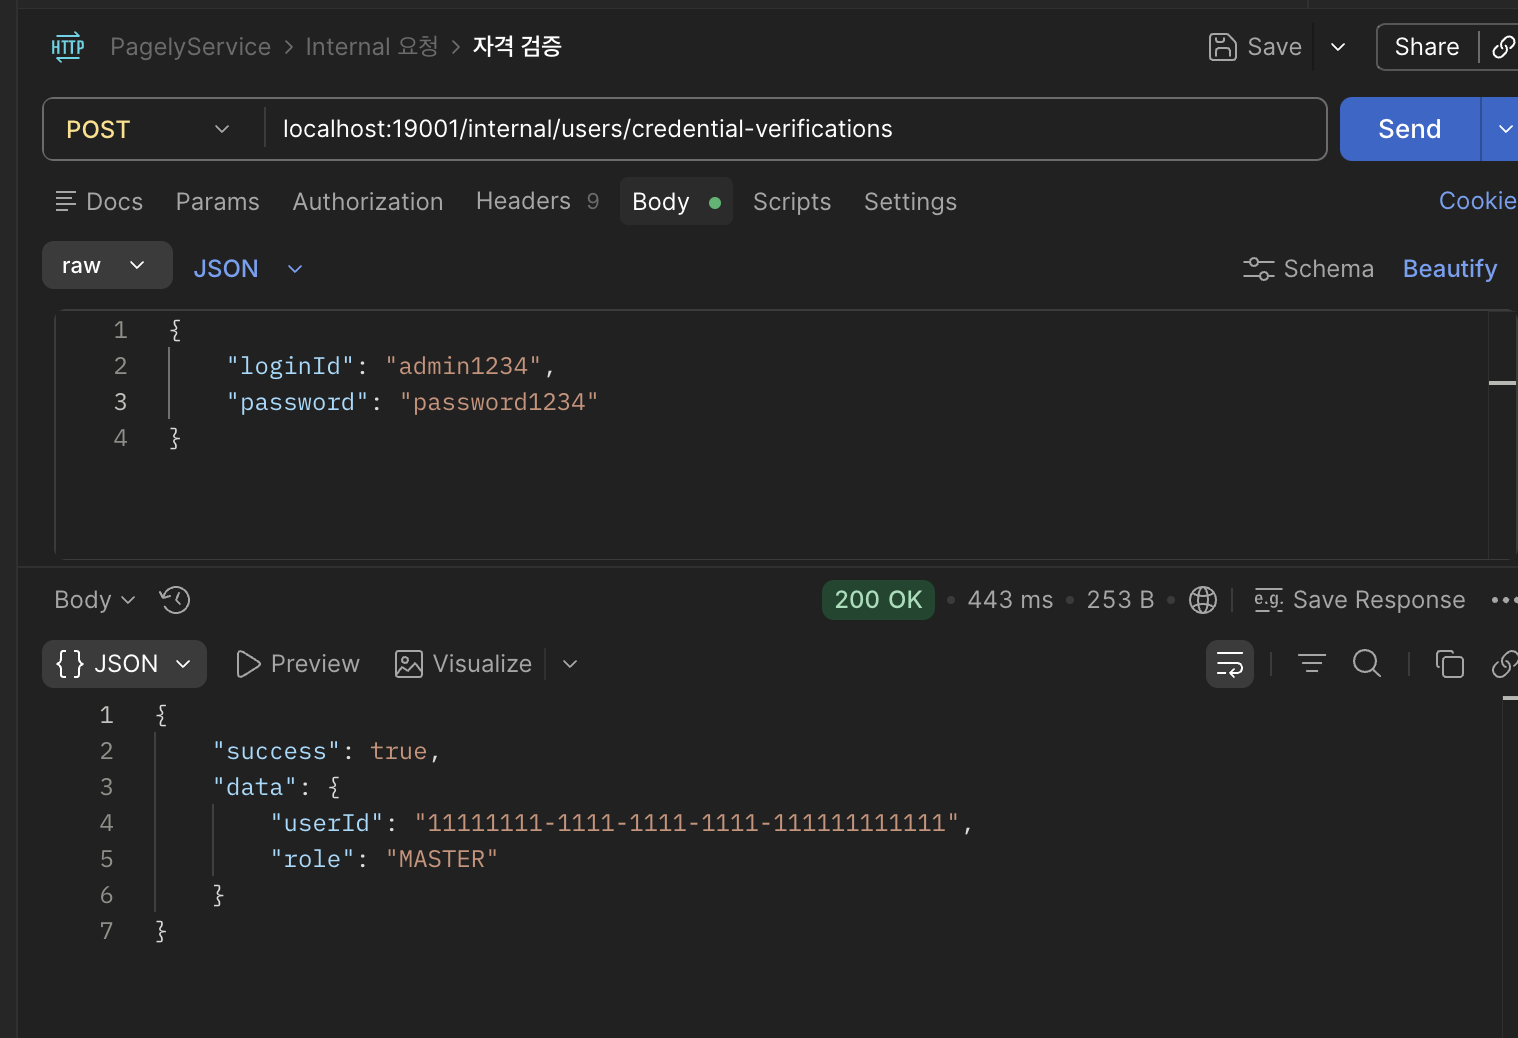The width and height of the screenshot is (1518, 1038).
Task: Click the "admin1234" value in request body
Action: click(463, 366)
